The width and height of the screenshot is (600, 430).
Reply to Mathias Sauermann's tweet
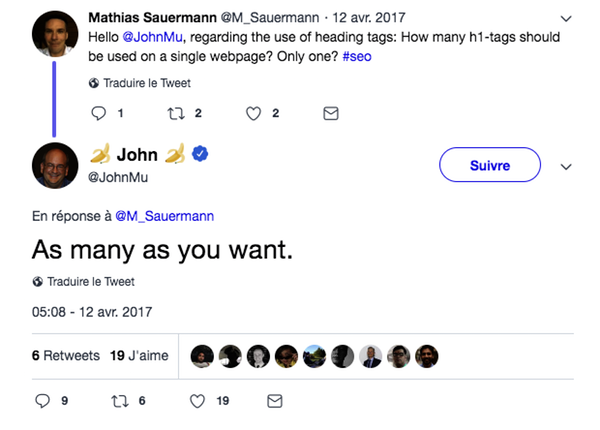tap(98, 114)
